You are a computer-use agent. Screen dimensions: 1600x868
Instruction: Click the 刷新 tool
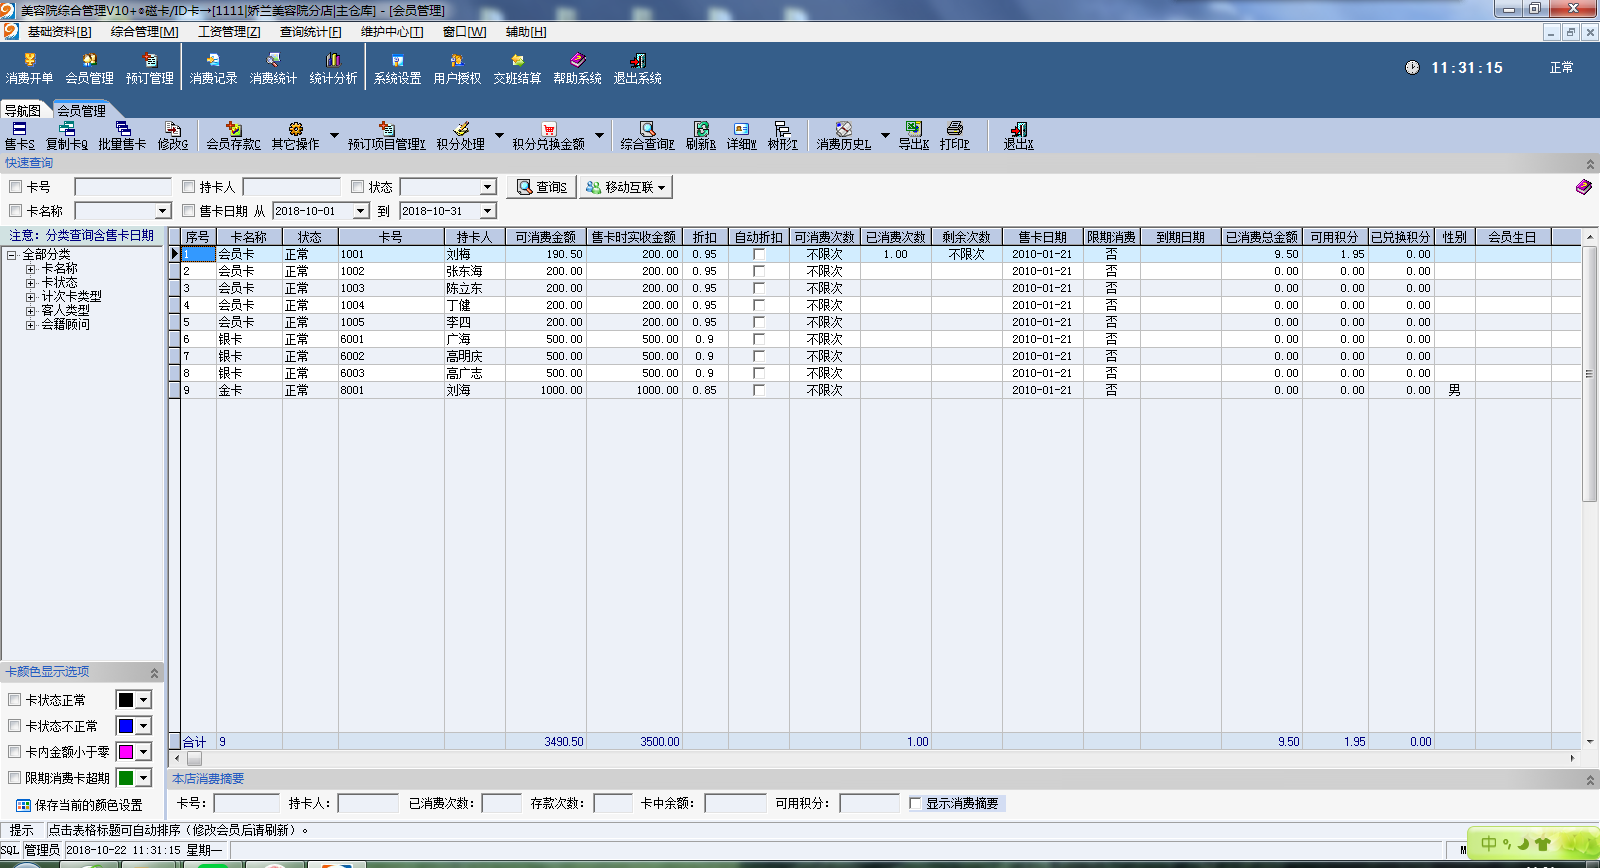pyautogui.click(x=701, y=136)
